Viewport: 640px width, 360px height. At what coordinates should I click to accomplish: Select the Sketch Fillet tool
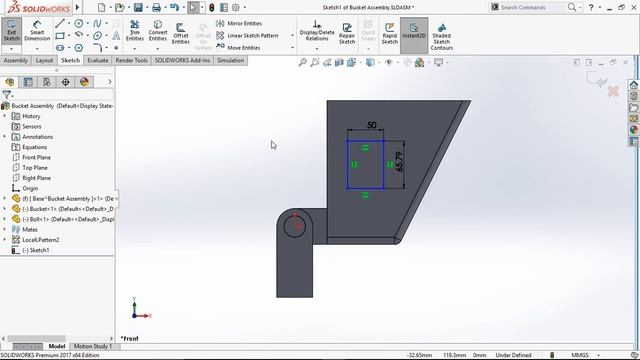point(97,48)
